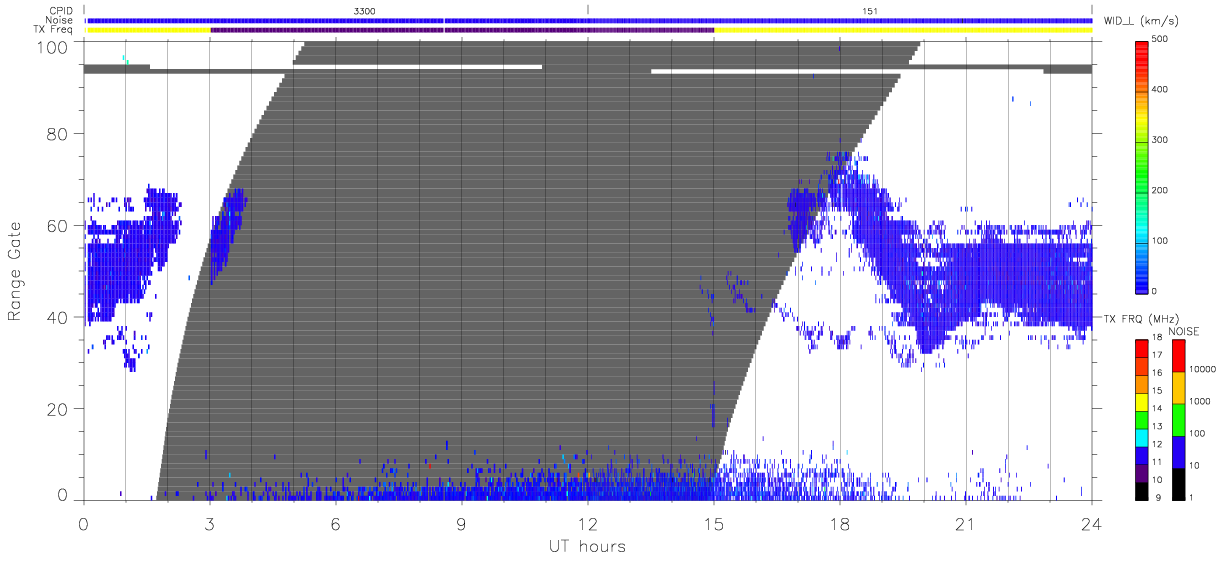Click the TX Freq row label

pos(54,30)
